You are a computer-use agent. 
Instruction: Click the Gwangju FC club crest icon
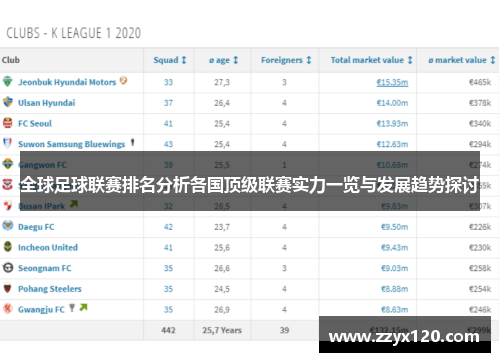[x=8, y=309]
